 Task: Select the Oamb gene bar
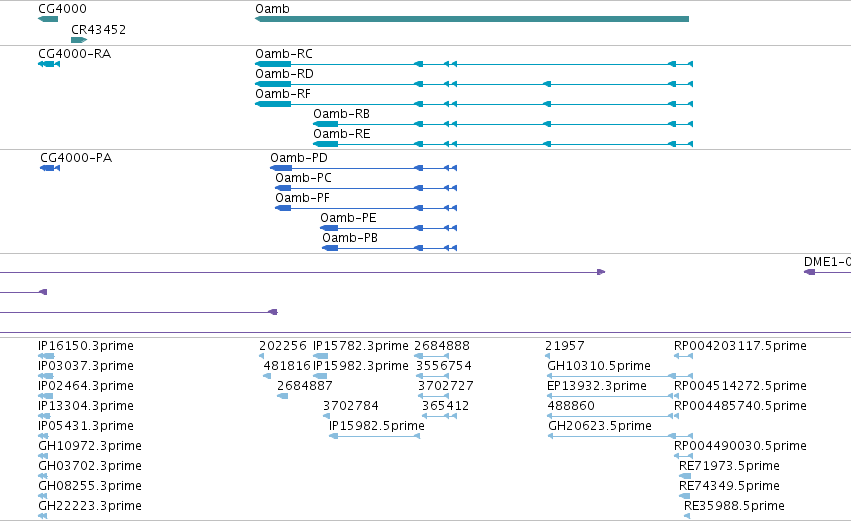point(472,19)
